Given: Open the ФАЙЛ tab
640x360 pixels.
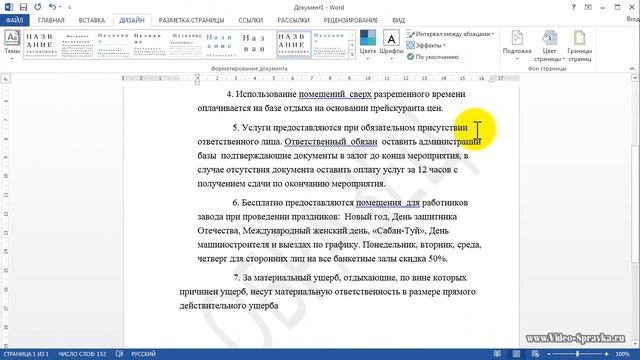Looking at the screenshot, I should pyautogui.click(x=14, y=20).
